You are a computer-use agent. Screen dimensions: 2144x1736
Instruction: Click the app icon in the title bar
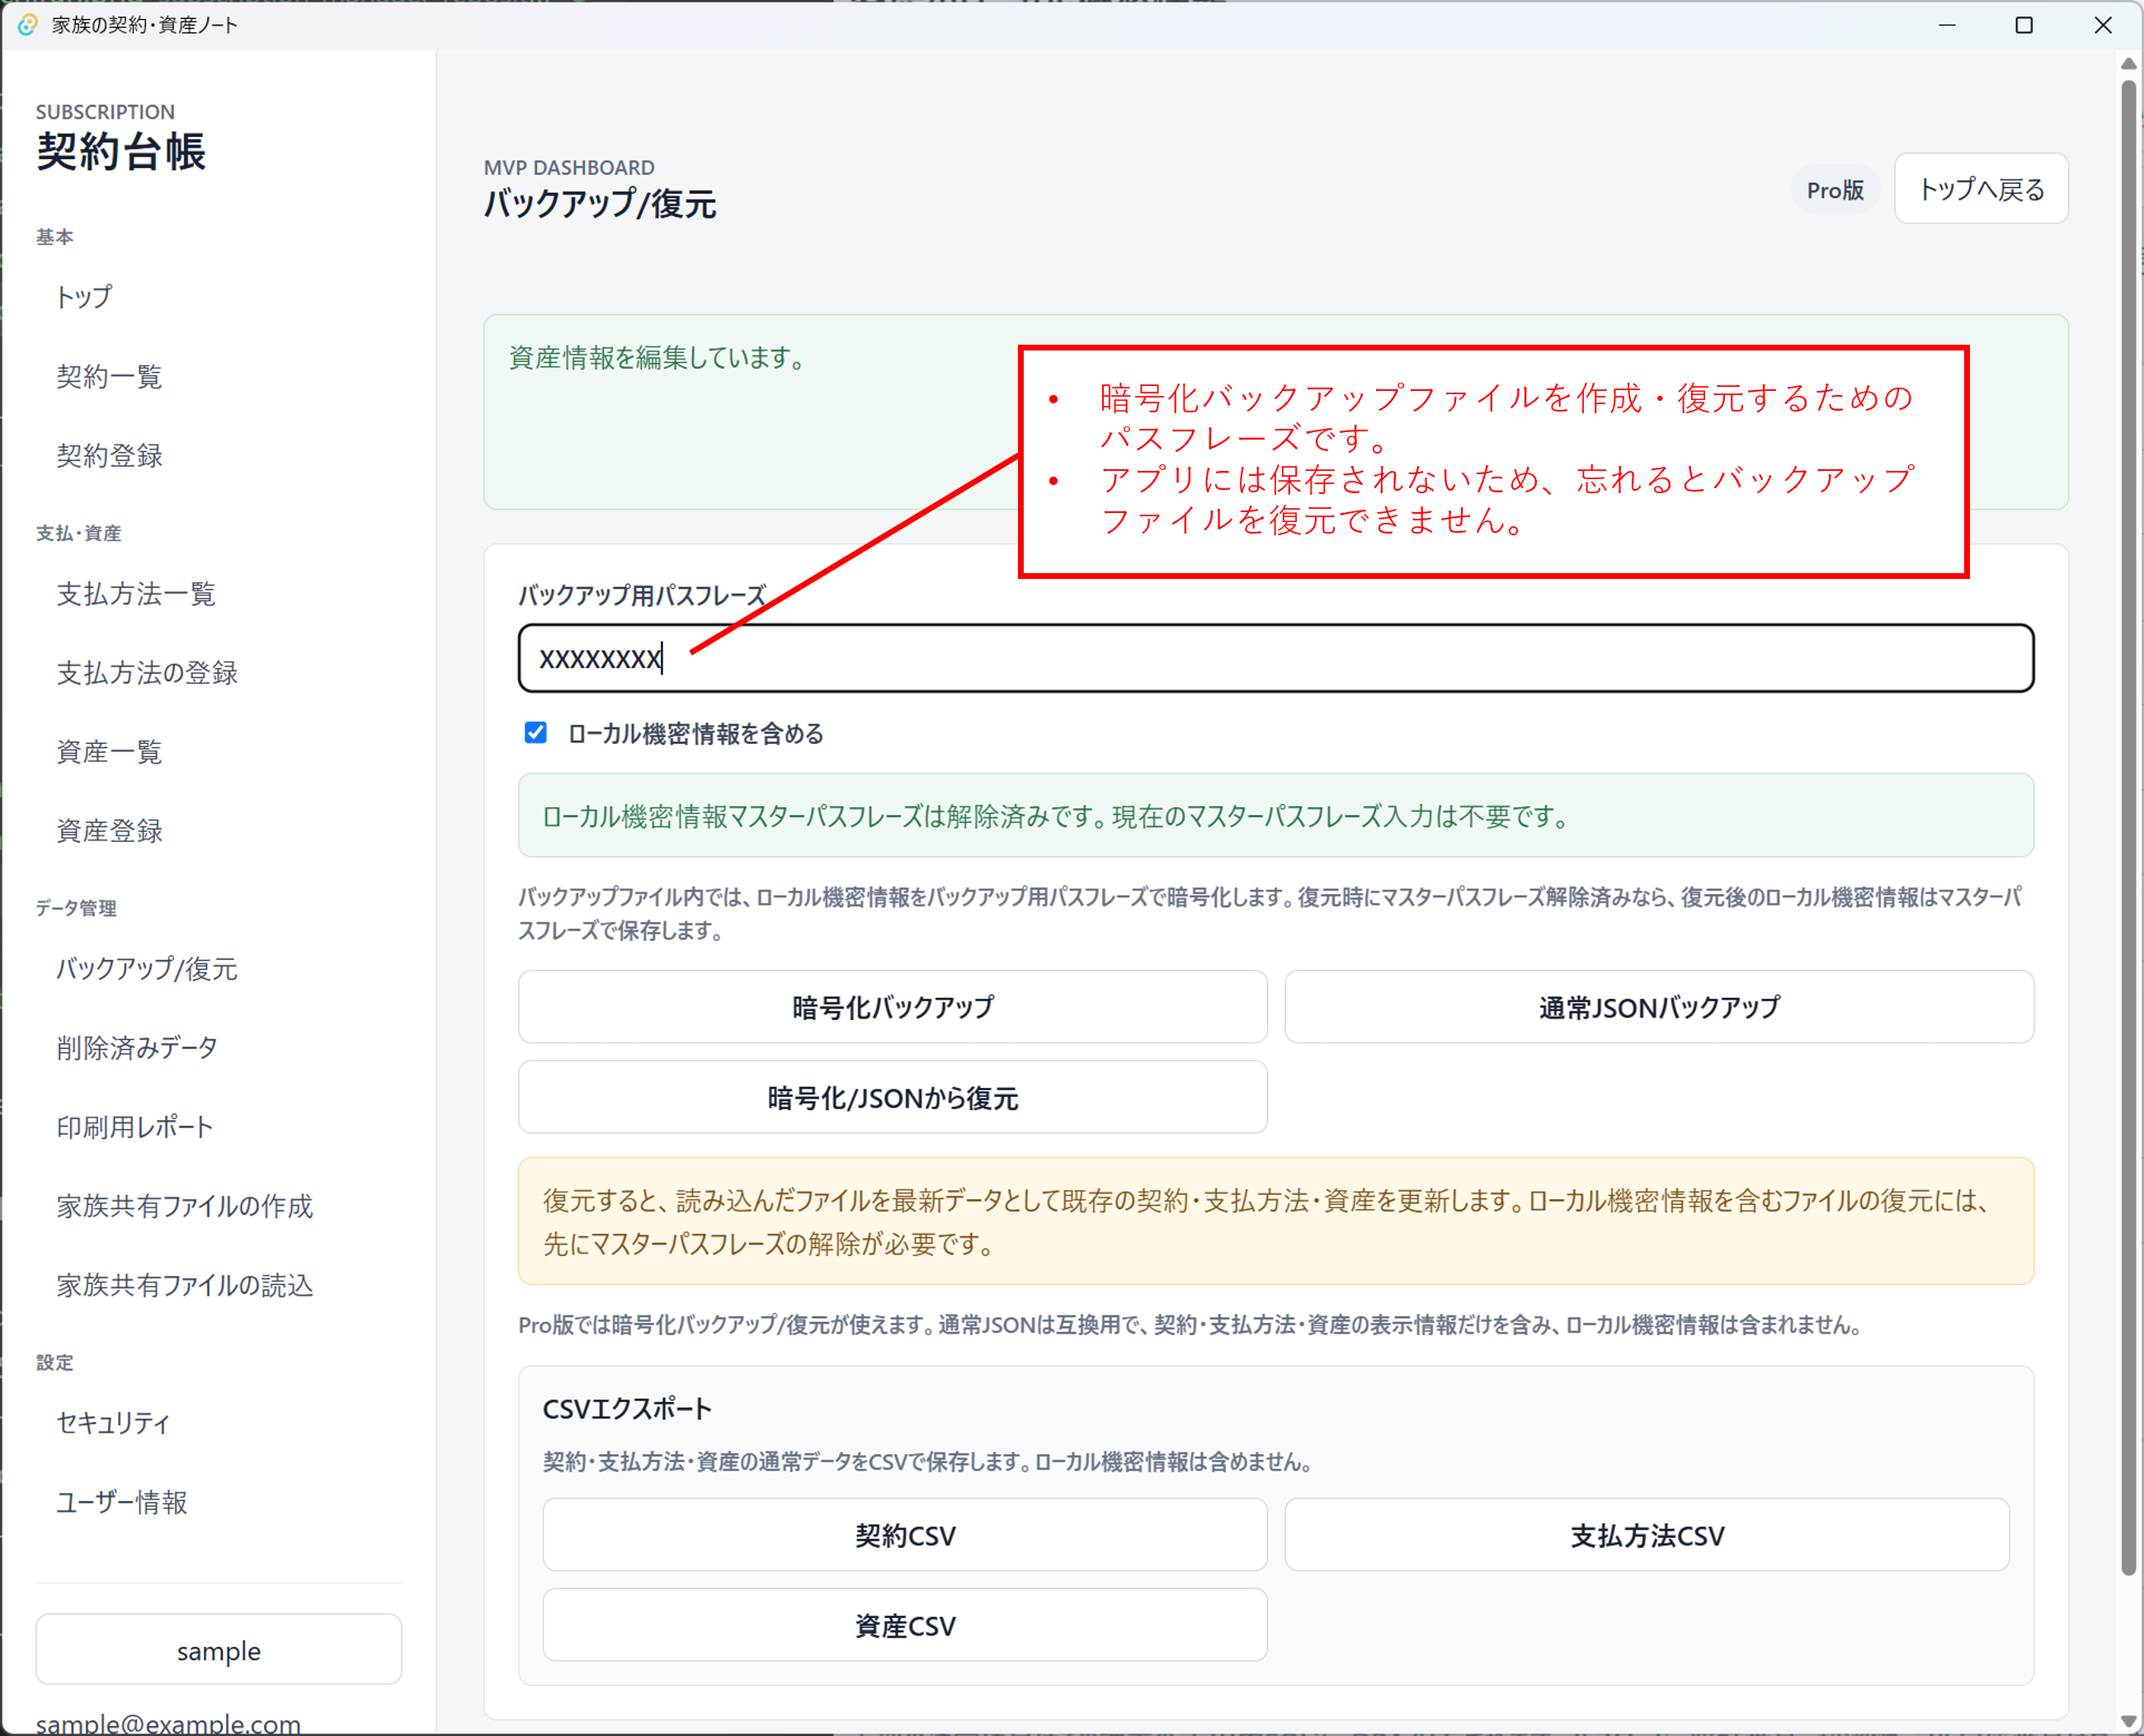[x=28, y=24]
